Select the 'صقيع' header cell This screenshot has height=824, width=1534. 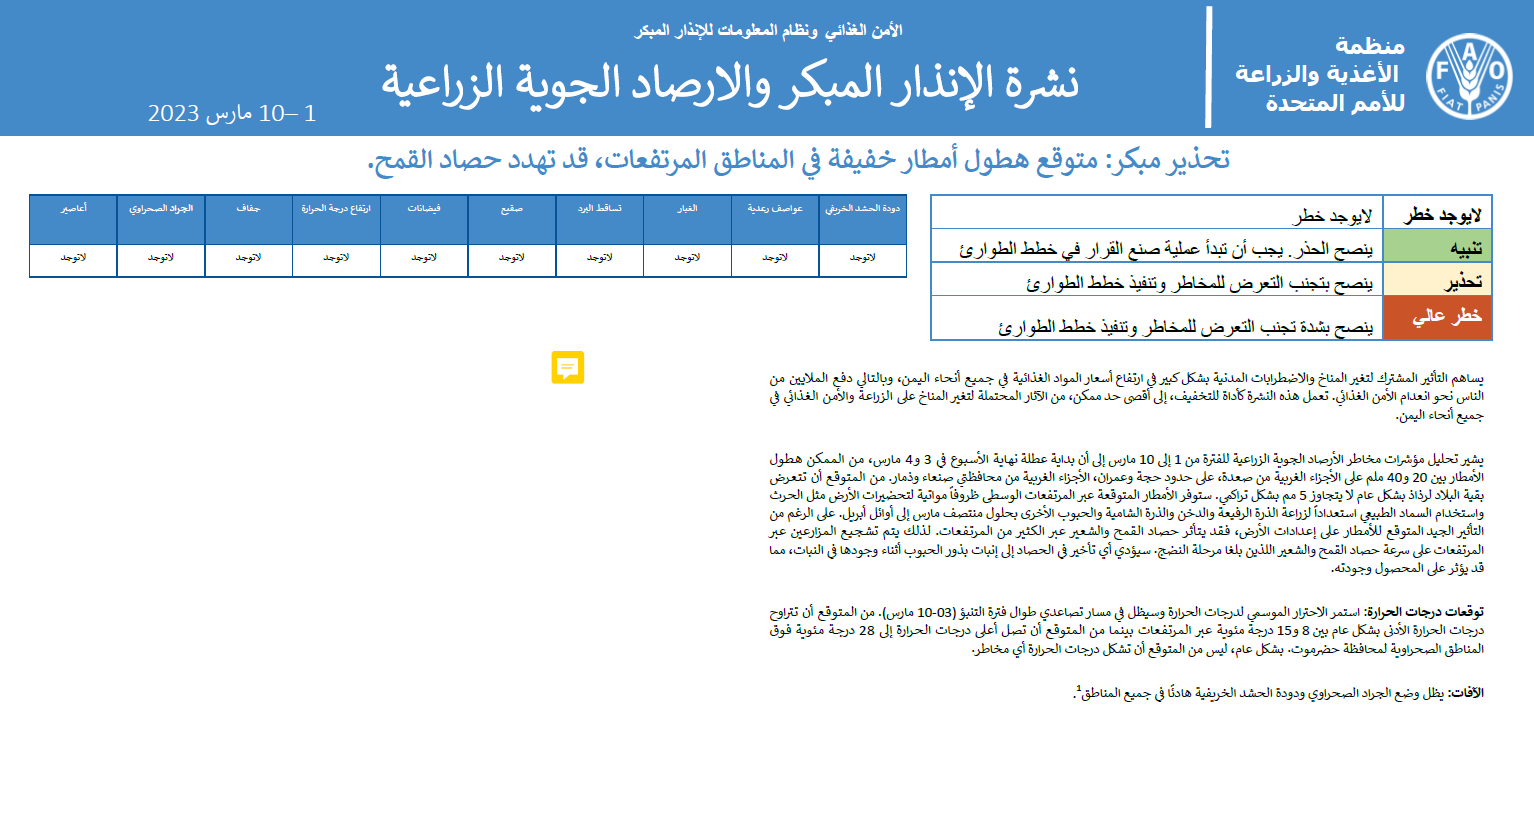tap(512, 209)
